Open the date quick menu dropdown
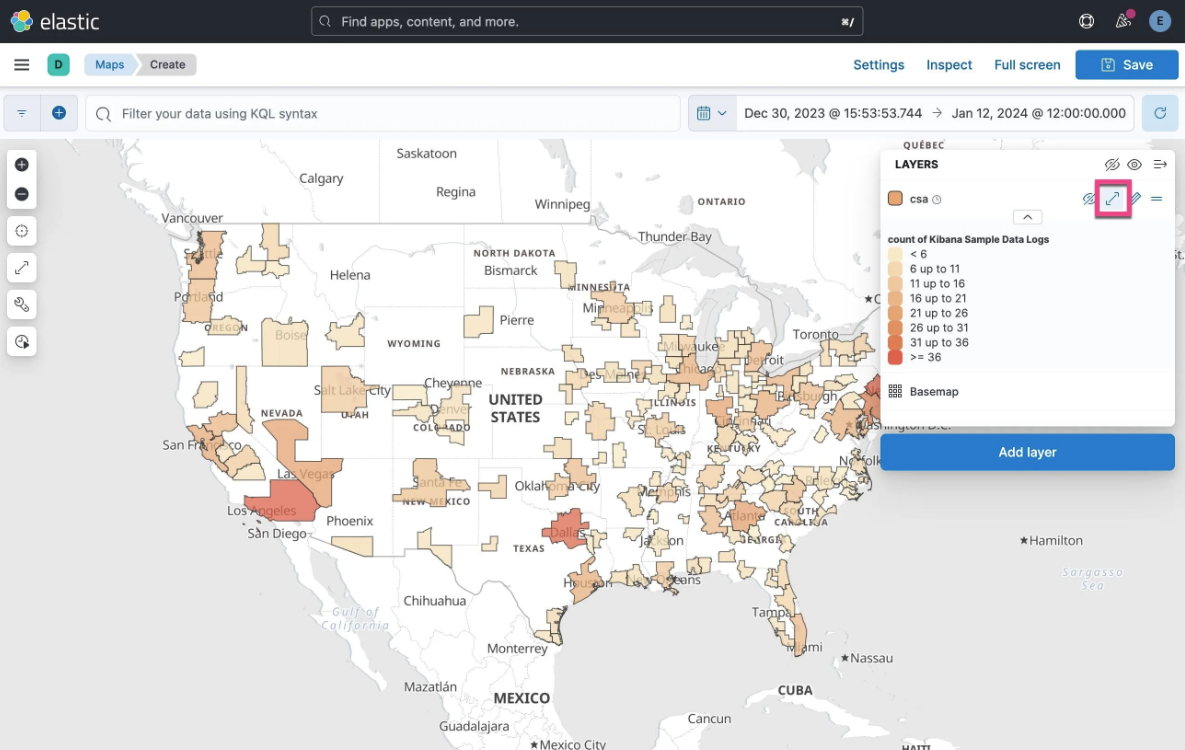The height and width of the screenshot is (750, 1185). pos(712,114)
